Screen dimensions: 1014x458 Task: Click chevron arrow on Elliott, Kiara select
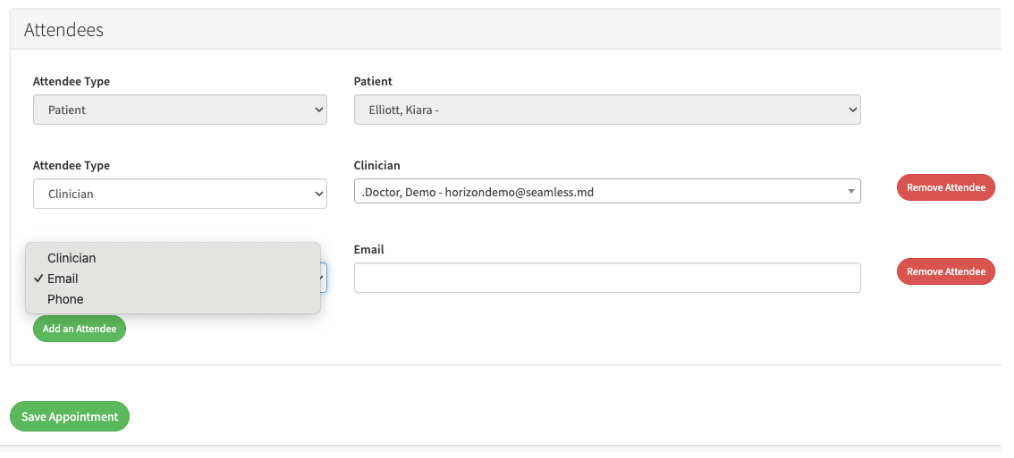[852, 110]
